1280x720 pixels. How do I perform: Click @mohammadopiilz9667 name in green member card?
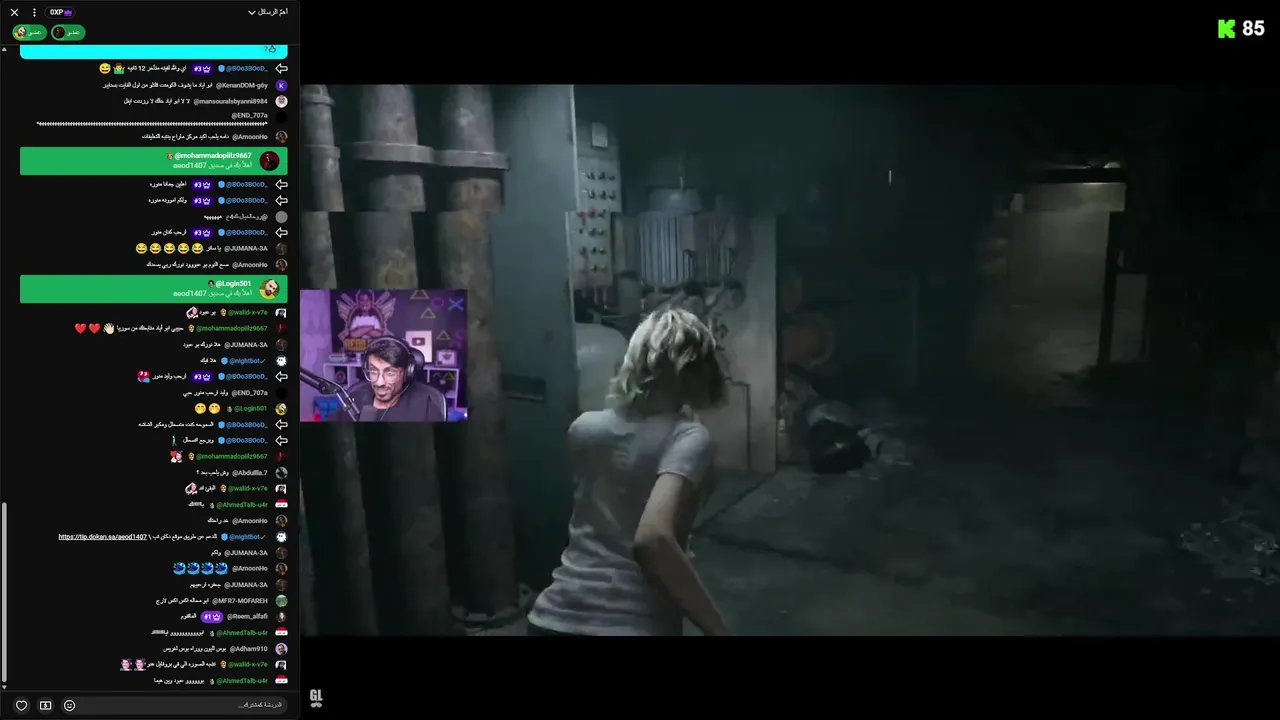point(213,156)
